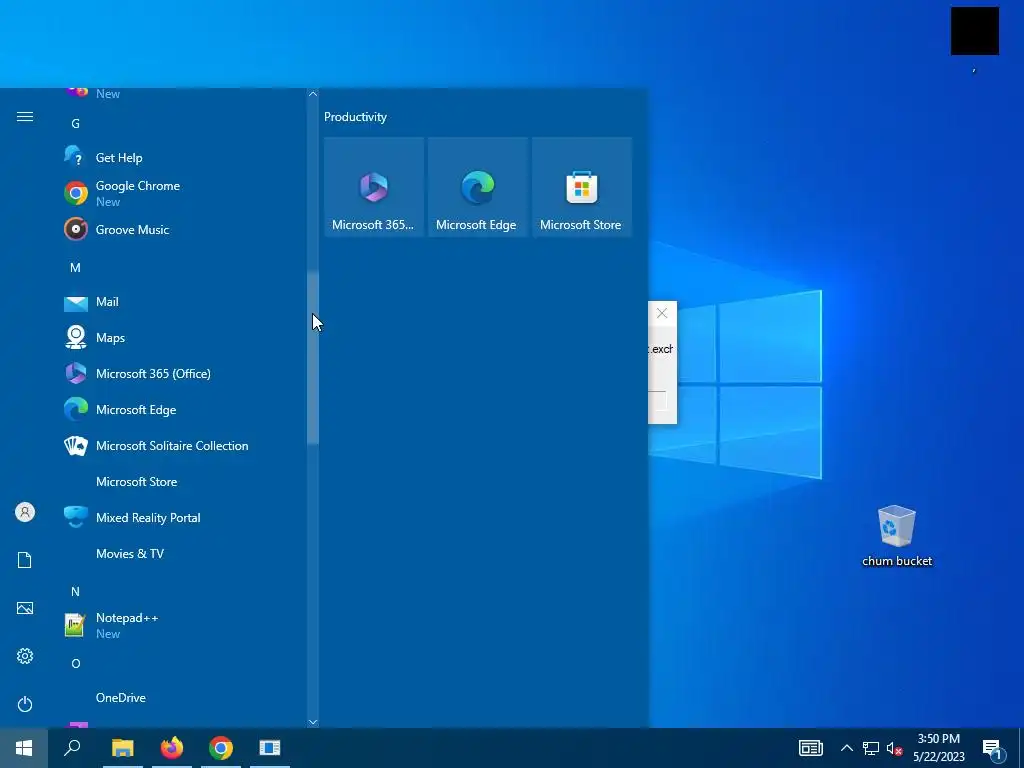Click the letter M section header

75,268
